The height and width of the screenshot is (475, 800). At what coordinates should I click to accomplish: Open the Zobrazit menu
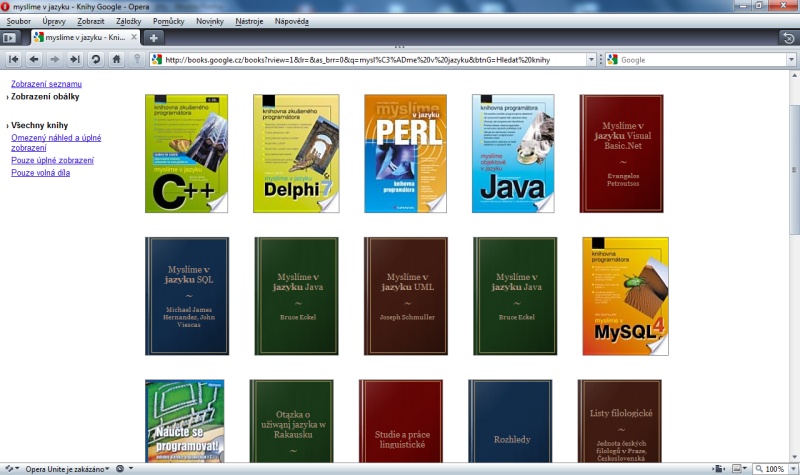coord(91,21)
